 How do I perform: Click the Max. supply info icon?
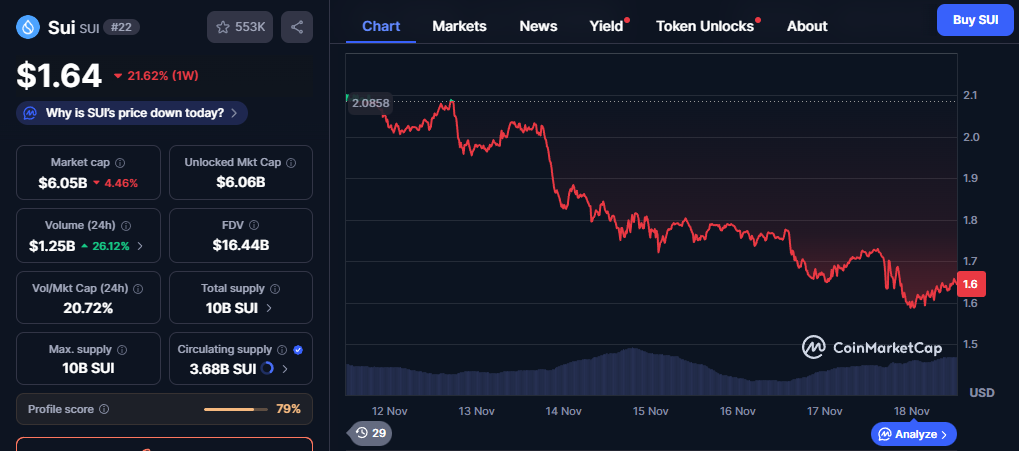pyautogui.click(x=122, y=350)
